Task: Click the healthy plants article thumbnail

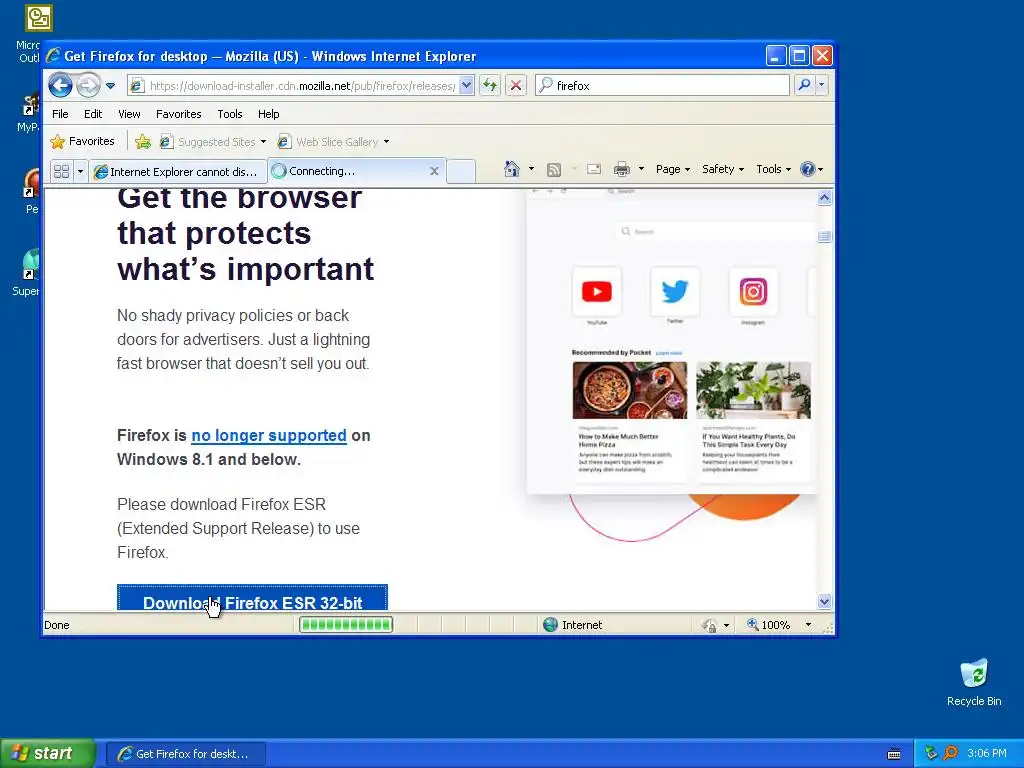Action: pos(753,391)
